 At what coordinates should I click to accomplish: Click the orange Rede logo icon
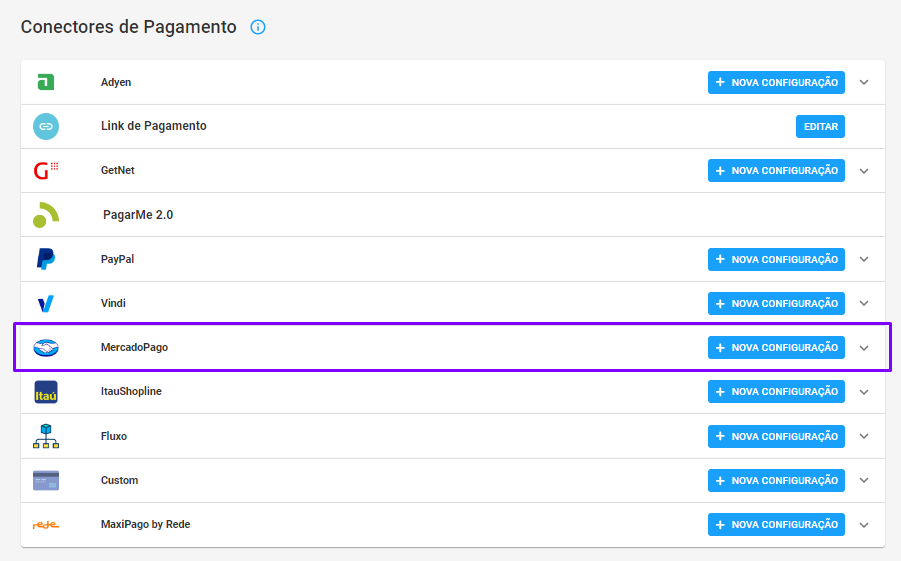click(x=46, y=525)
